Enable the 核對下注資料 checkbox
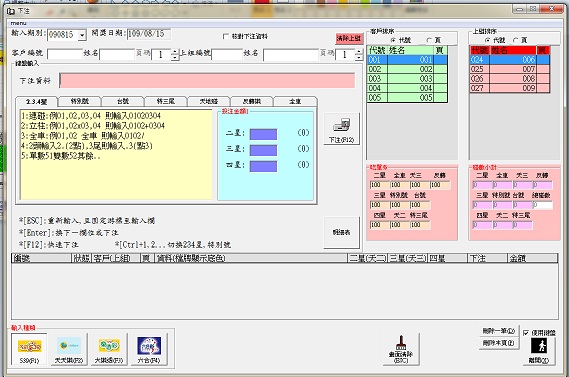The image size is (569, 377). [226, 36]
